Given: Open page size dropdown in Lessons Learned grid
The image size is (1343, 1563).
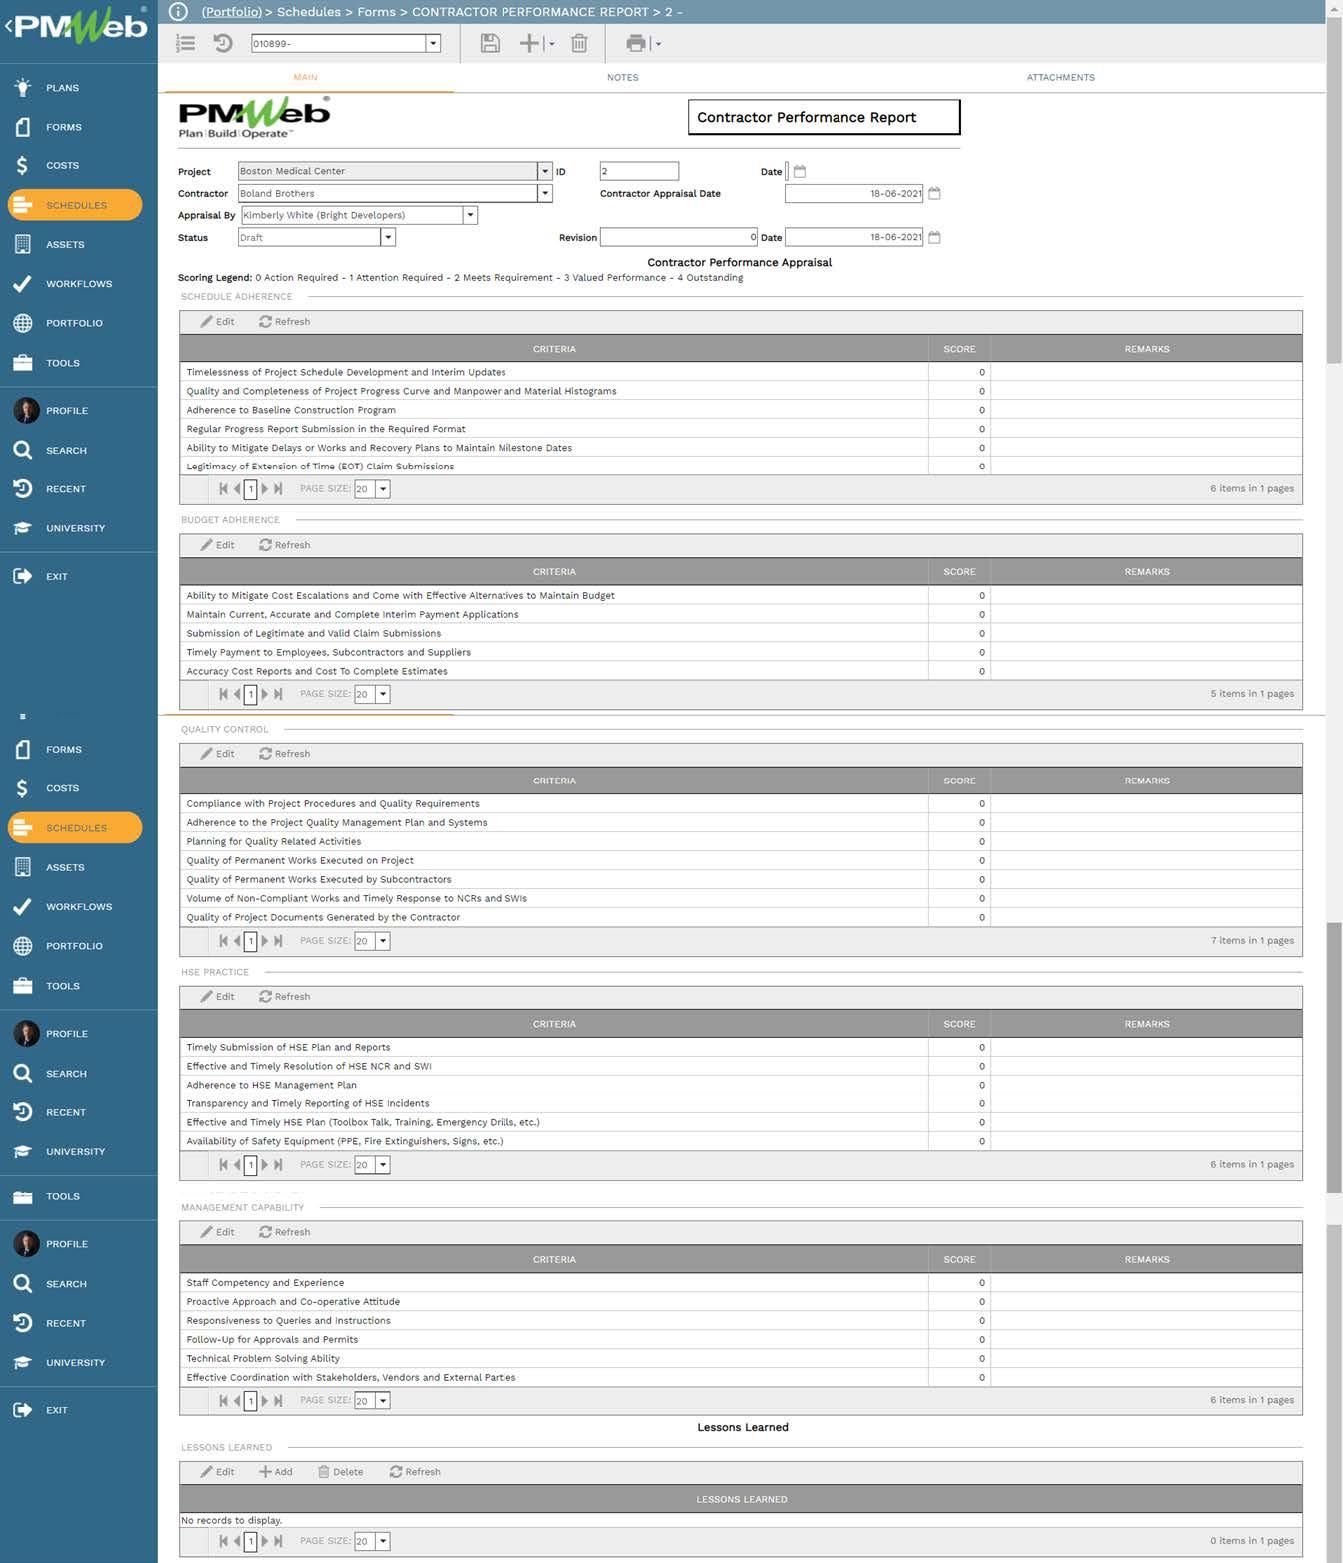Looking at the screenshot, I should coord(382,1541).
